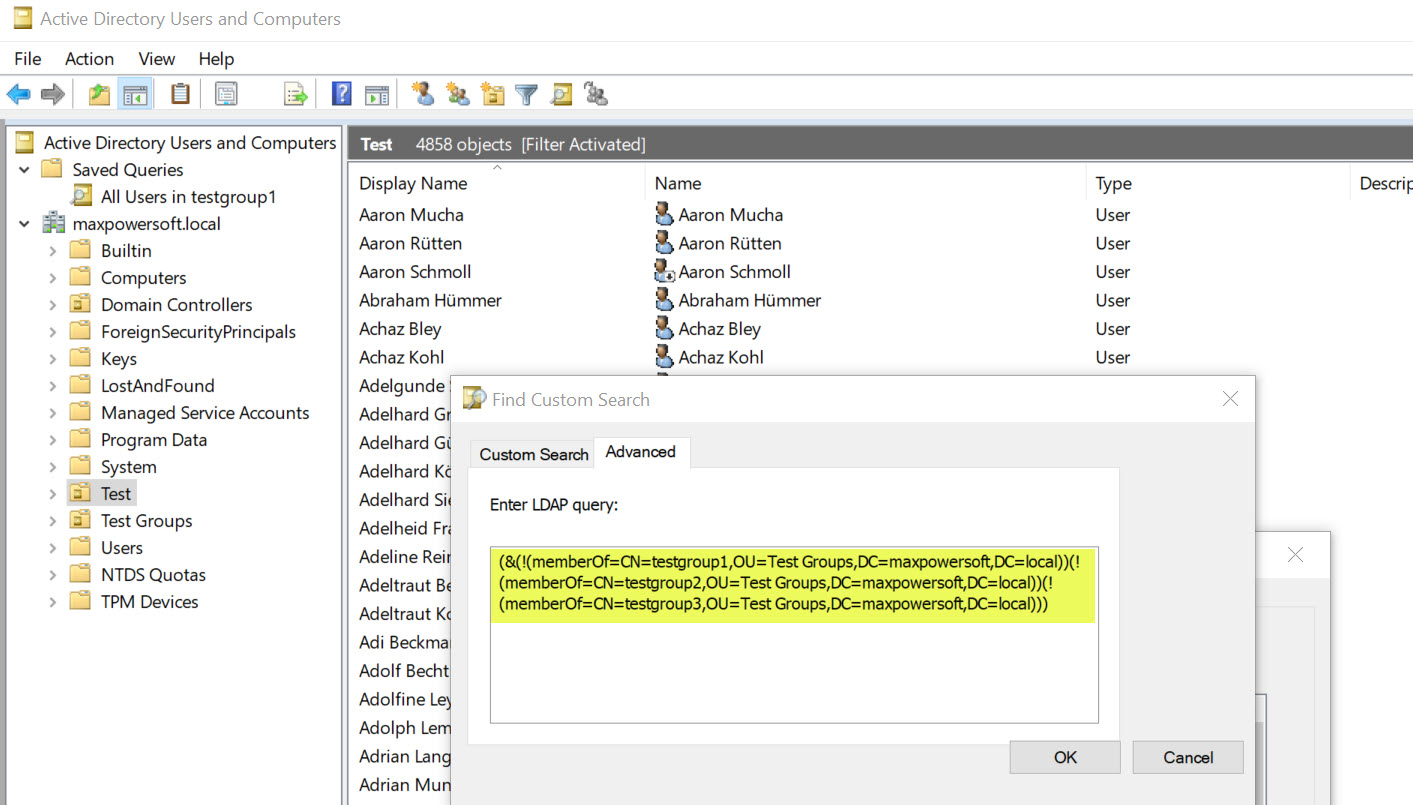Click Abraham Hümmer user icon
This screenshot has width=1413, height=805.
coord(664,299)
